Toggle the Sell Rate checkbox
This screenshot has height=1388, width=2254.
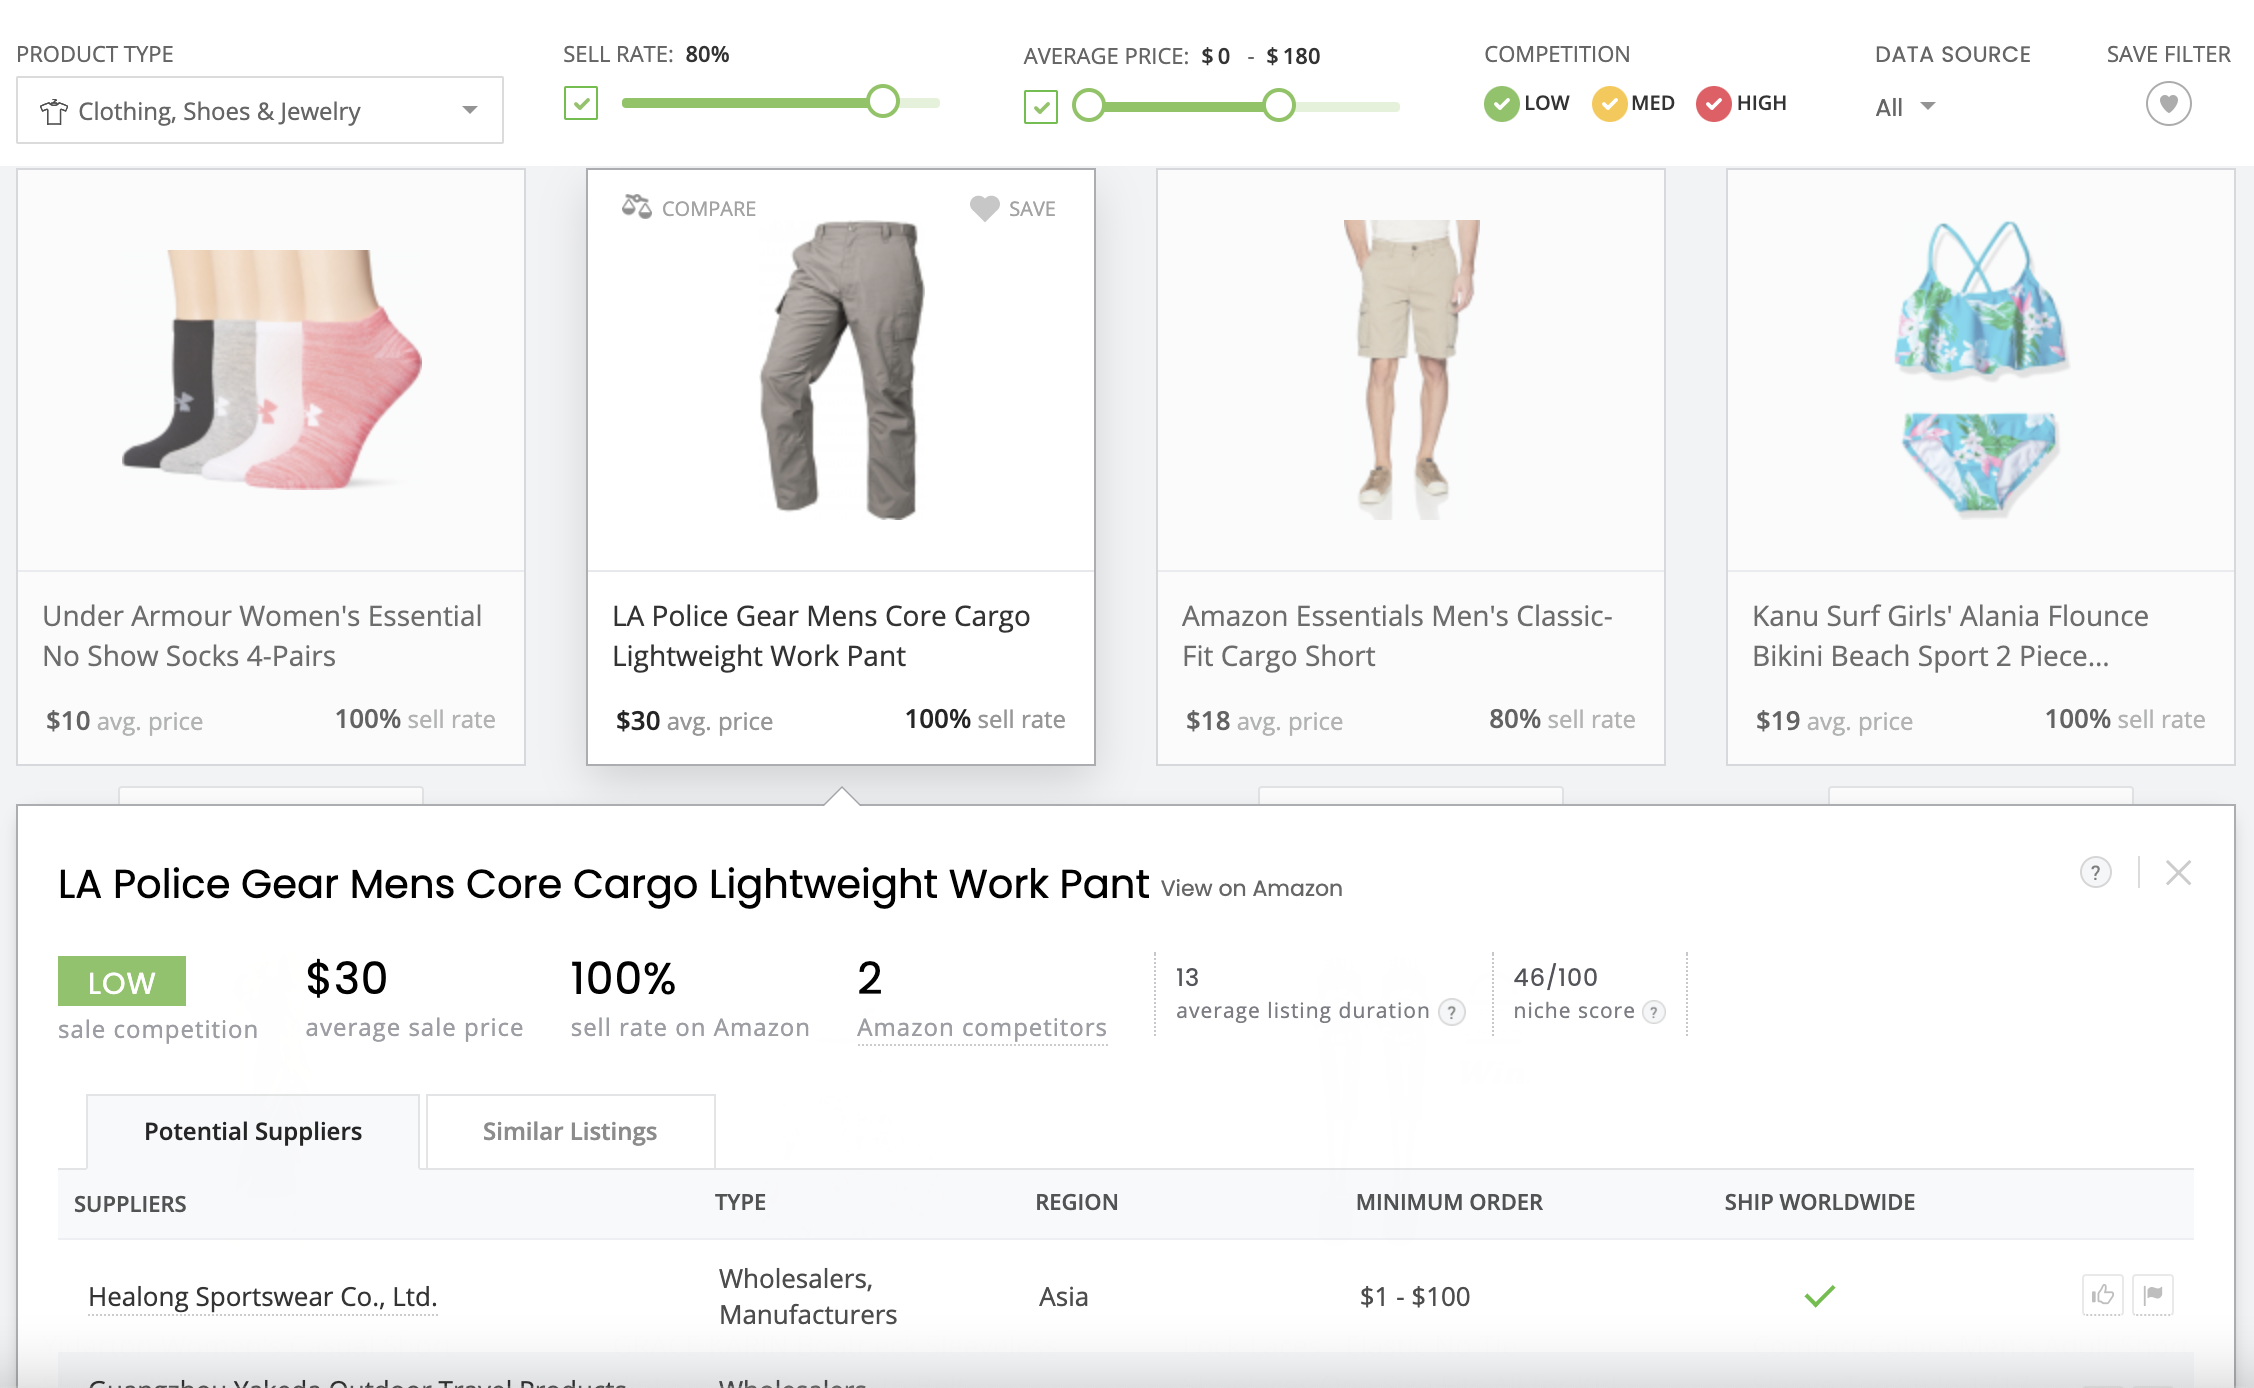point(581,103)
